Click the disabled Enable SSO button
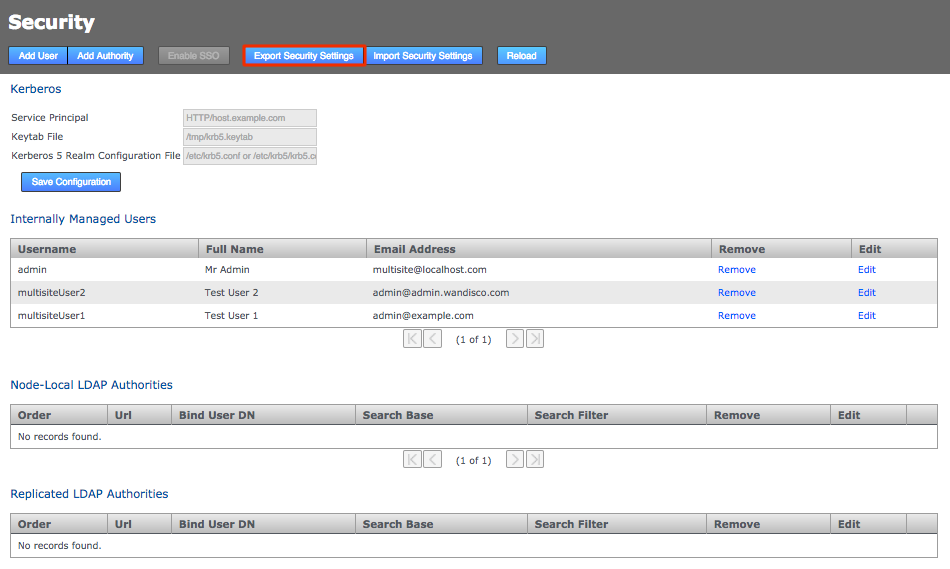950x569 pixels. coord(194,56)
